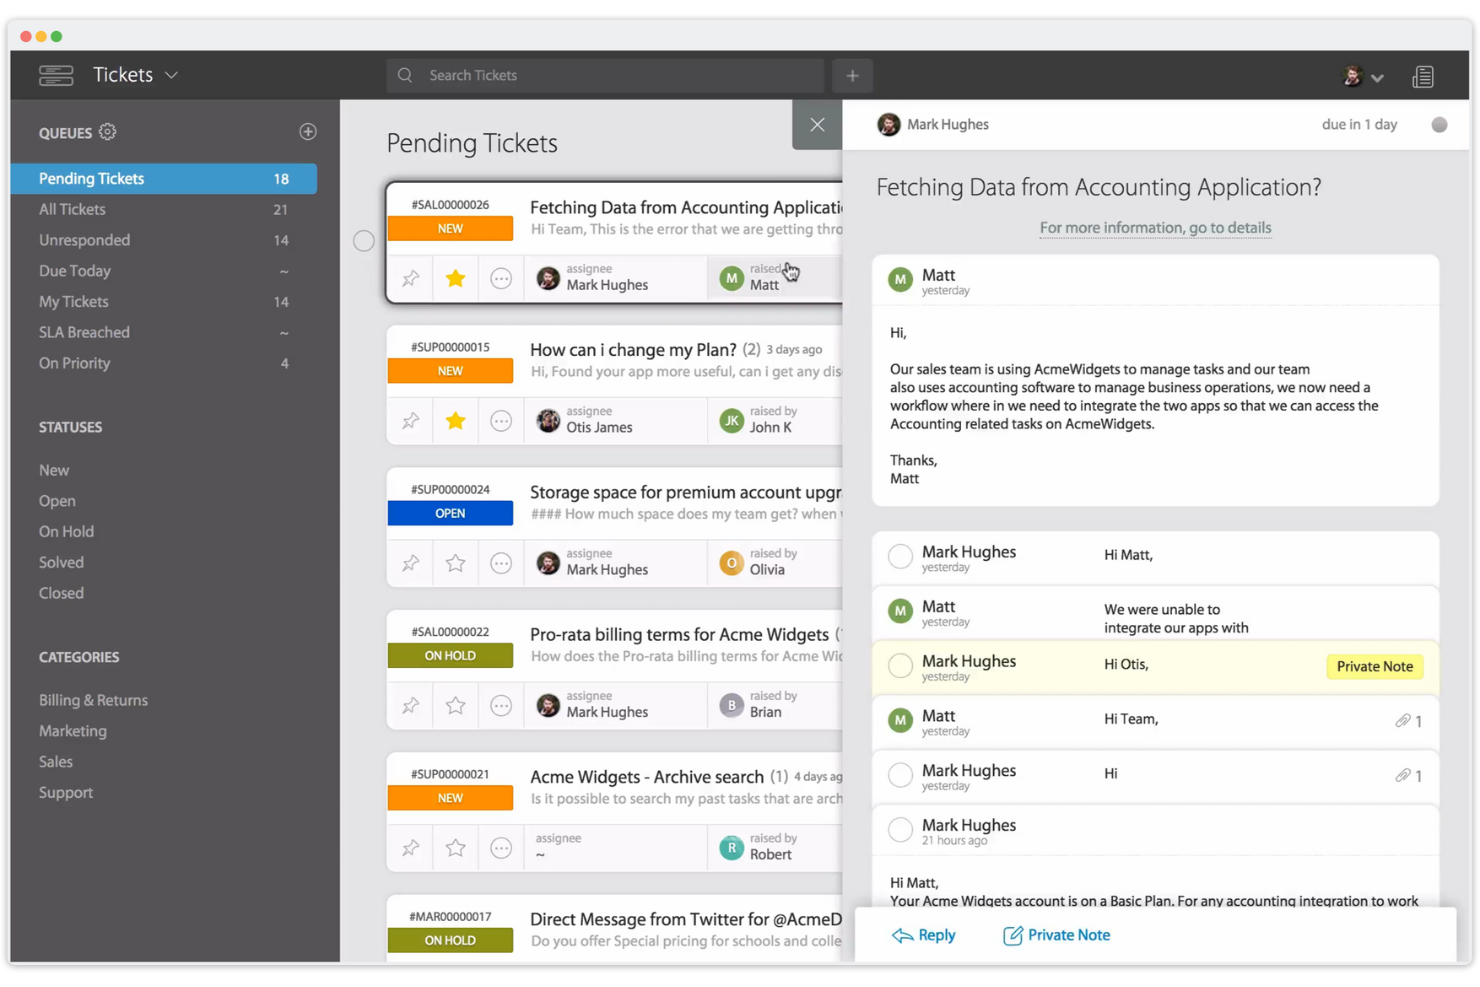The height and width of the screenshot is (987, 1480).
Task: Star the Acme Widgets Archive search ticket
Action: tap(456, 848)
